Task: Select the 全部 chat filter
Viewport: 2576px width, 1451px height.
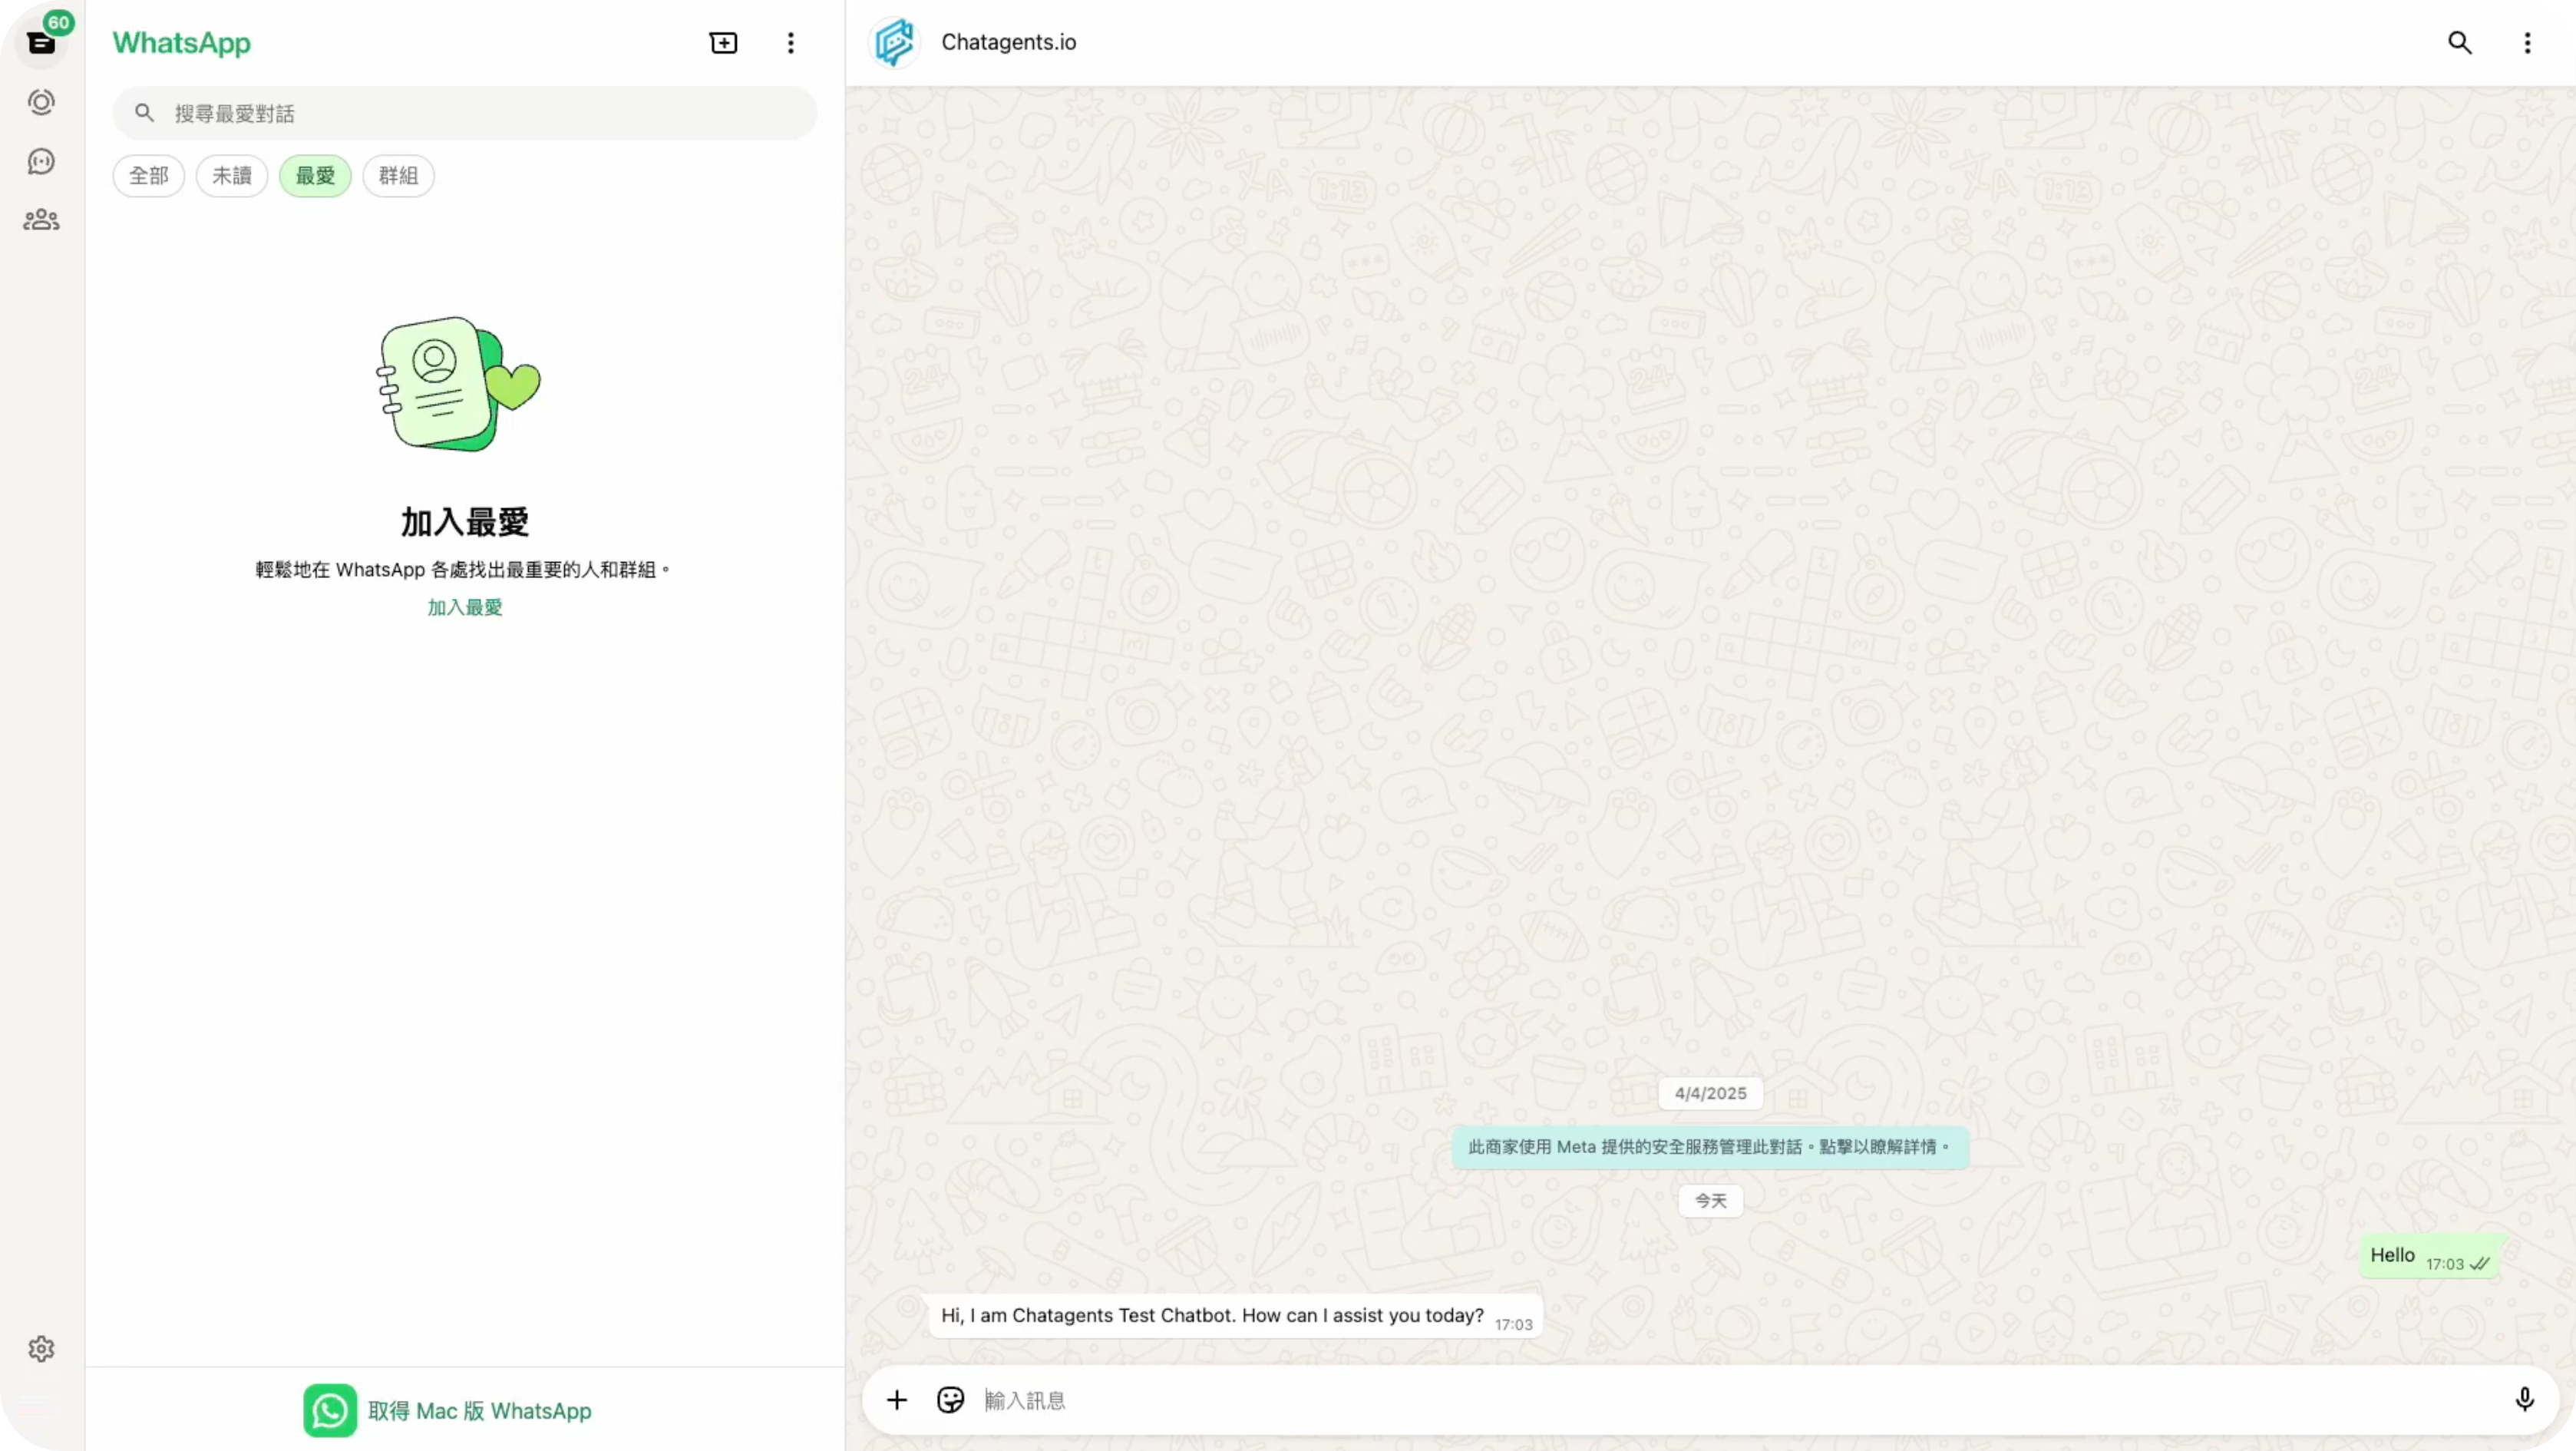Action: (x=149, y=176)
